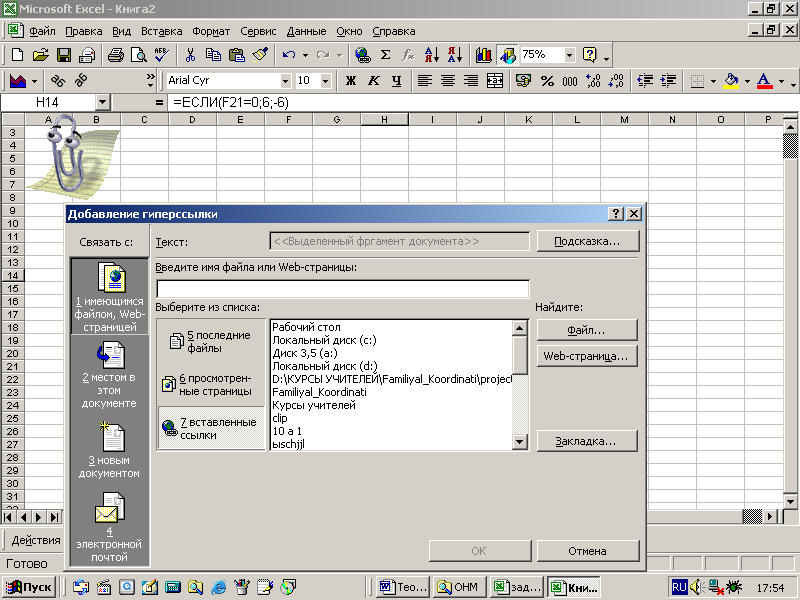Toggle left text alignment
Viewport: 800px width, 600px height.
[424, 81]
